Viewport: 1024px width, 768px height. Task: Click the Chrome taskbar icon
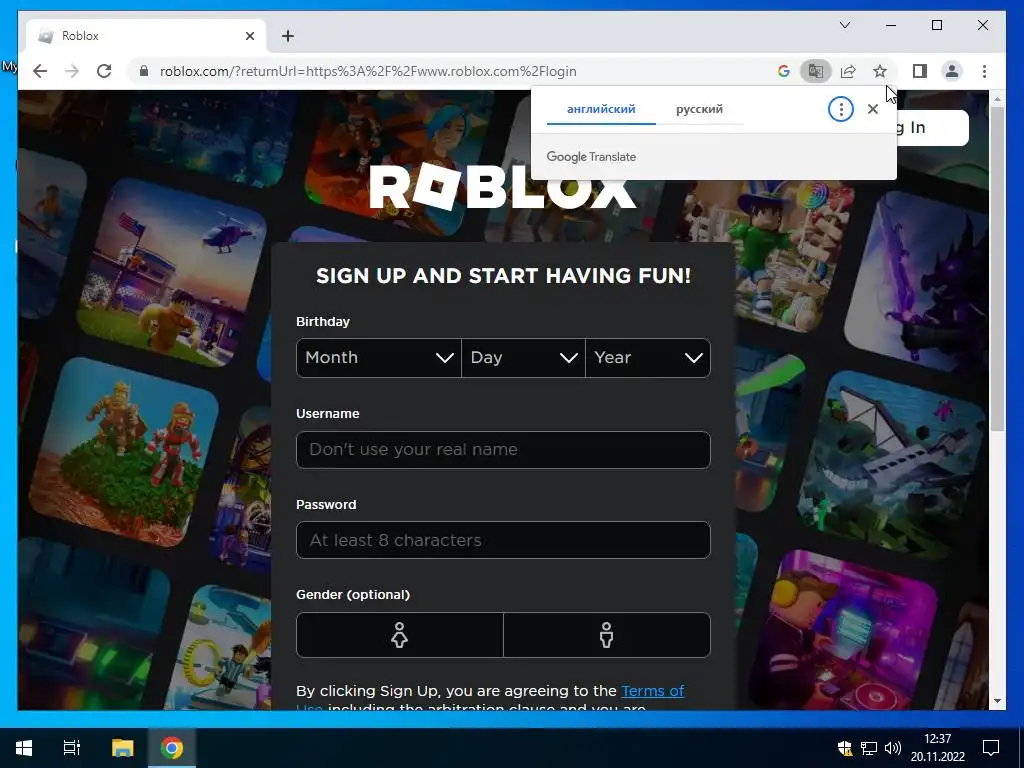coord(172,748)
